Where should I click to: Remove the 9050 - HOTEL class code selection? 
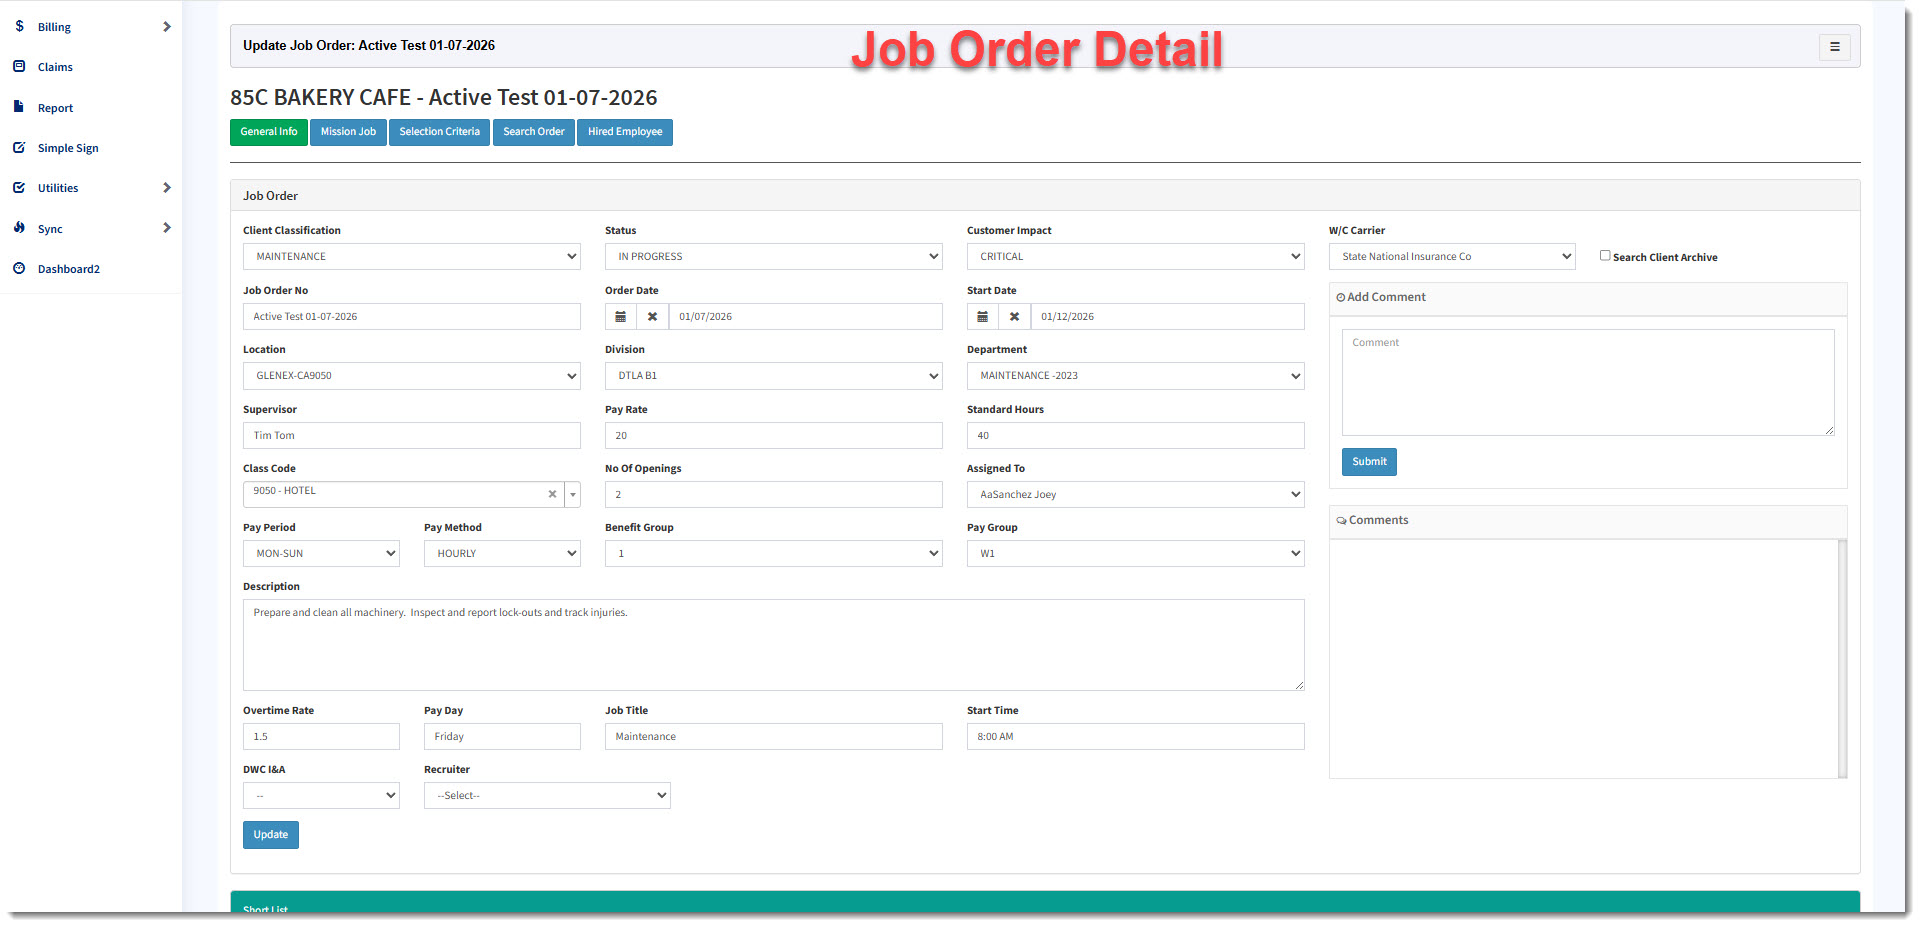coord(552,494)
